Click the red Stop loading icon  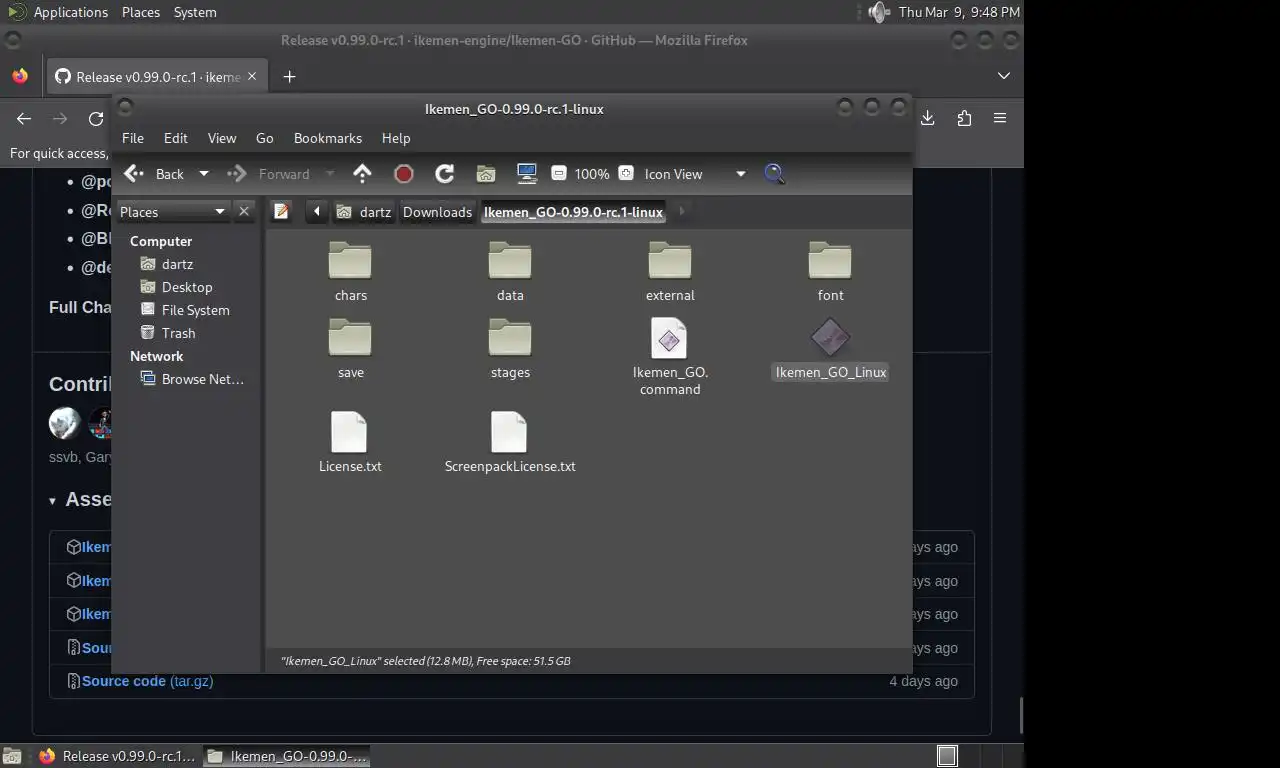point(404,174)
